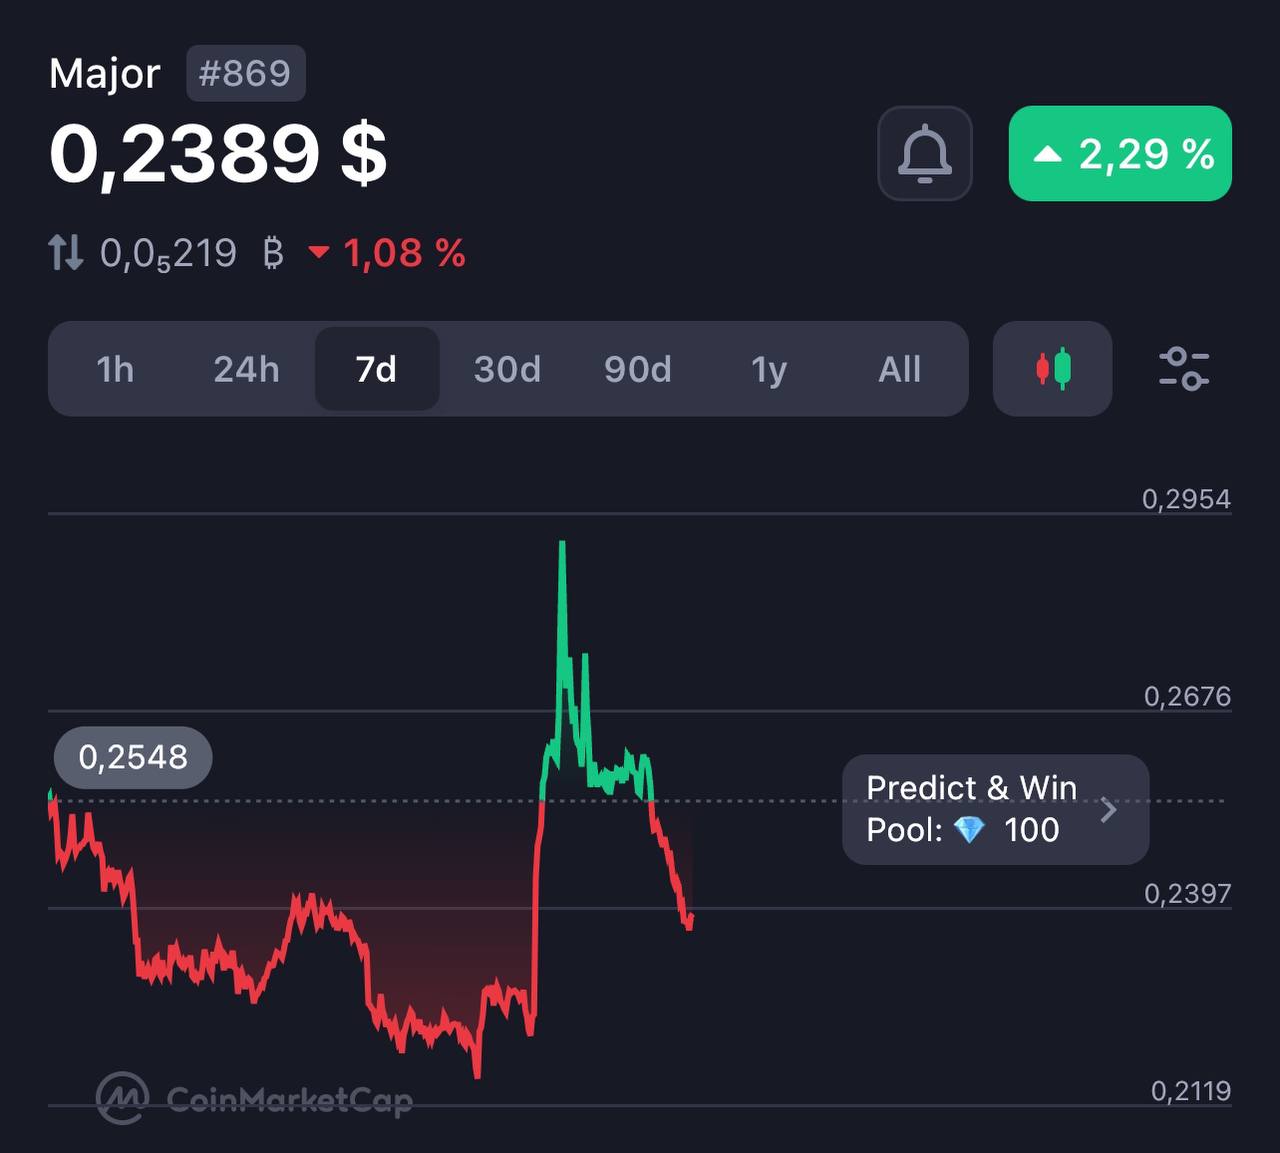
Task: Click the CoinMarketCap logo watermark
Action: pyautogui.click(x=255, y=1099)
